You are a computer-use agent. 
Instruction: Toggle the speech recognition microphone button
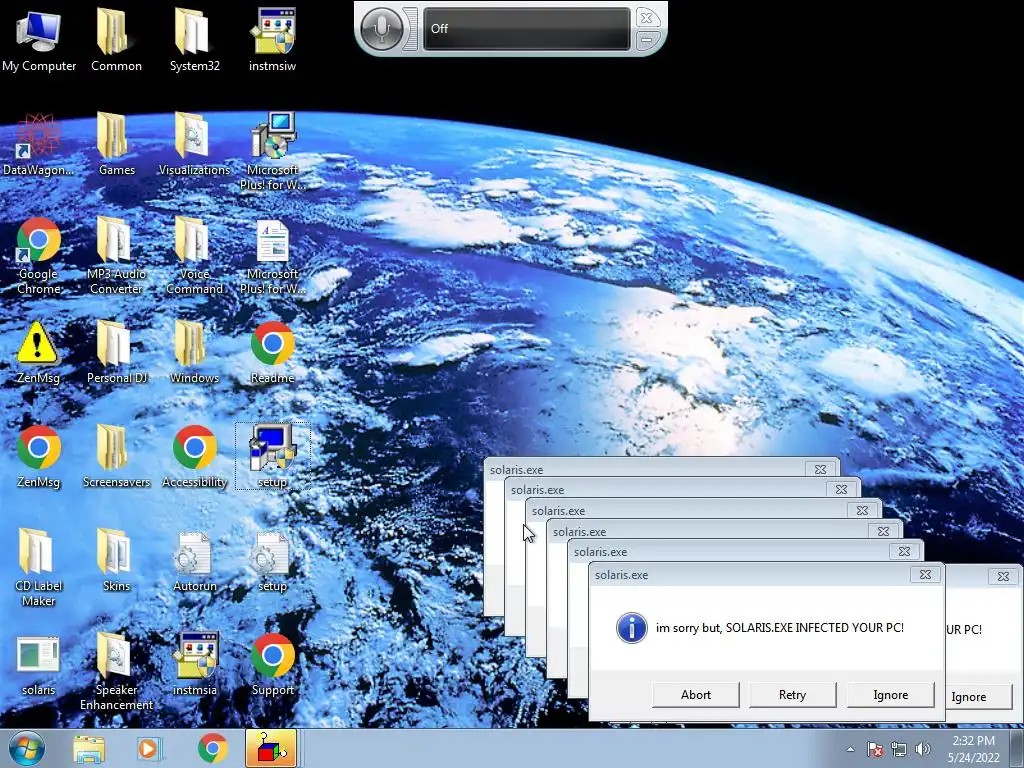382,29
